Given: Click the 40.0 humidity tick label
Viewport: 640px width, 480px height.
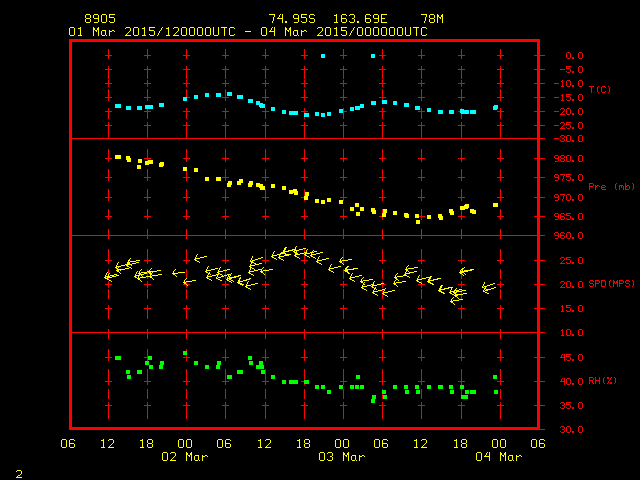Looking at the screenshot, I should coord(571,381).
